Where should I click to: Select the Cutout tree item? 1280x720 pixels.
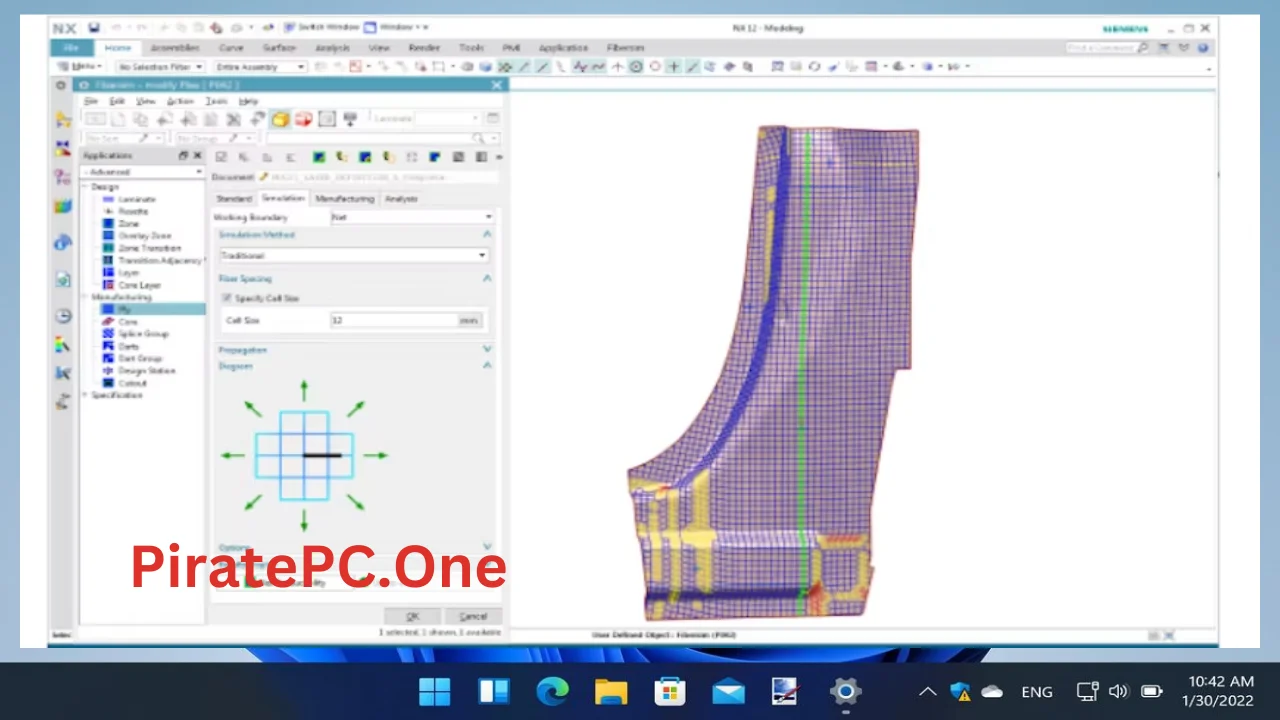tap(133, 383)
